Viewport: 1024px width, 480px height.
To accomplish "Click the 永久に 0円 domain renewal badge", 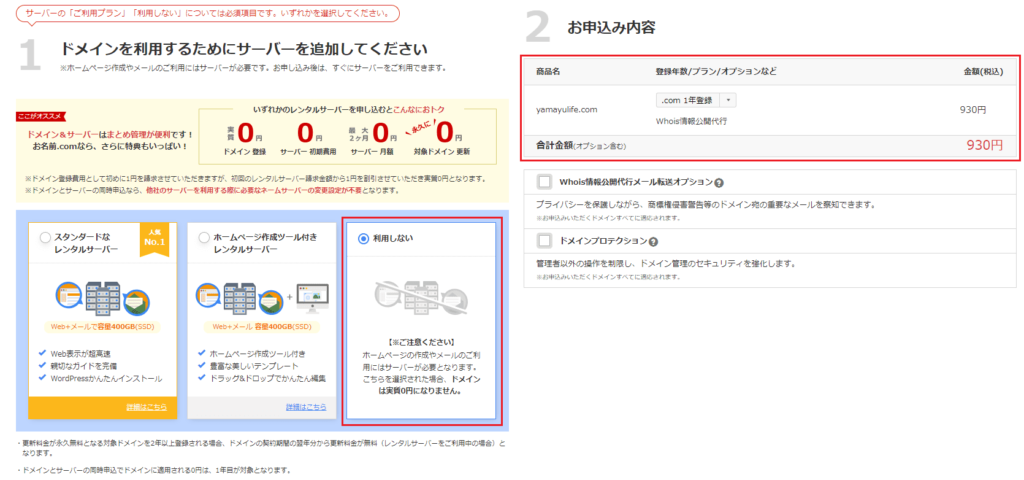I will (x=444, y=133).
